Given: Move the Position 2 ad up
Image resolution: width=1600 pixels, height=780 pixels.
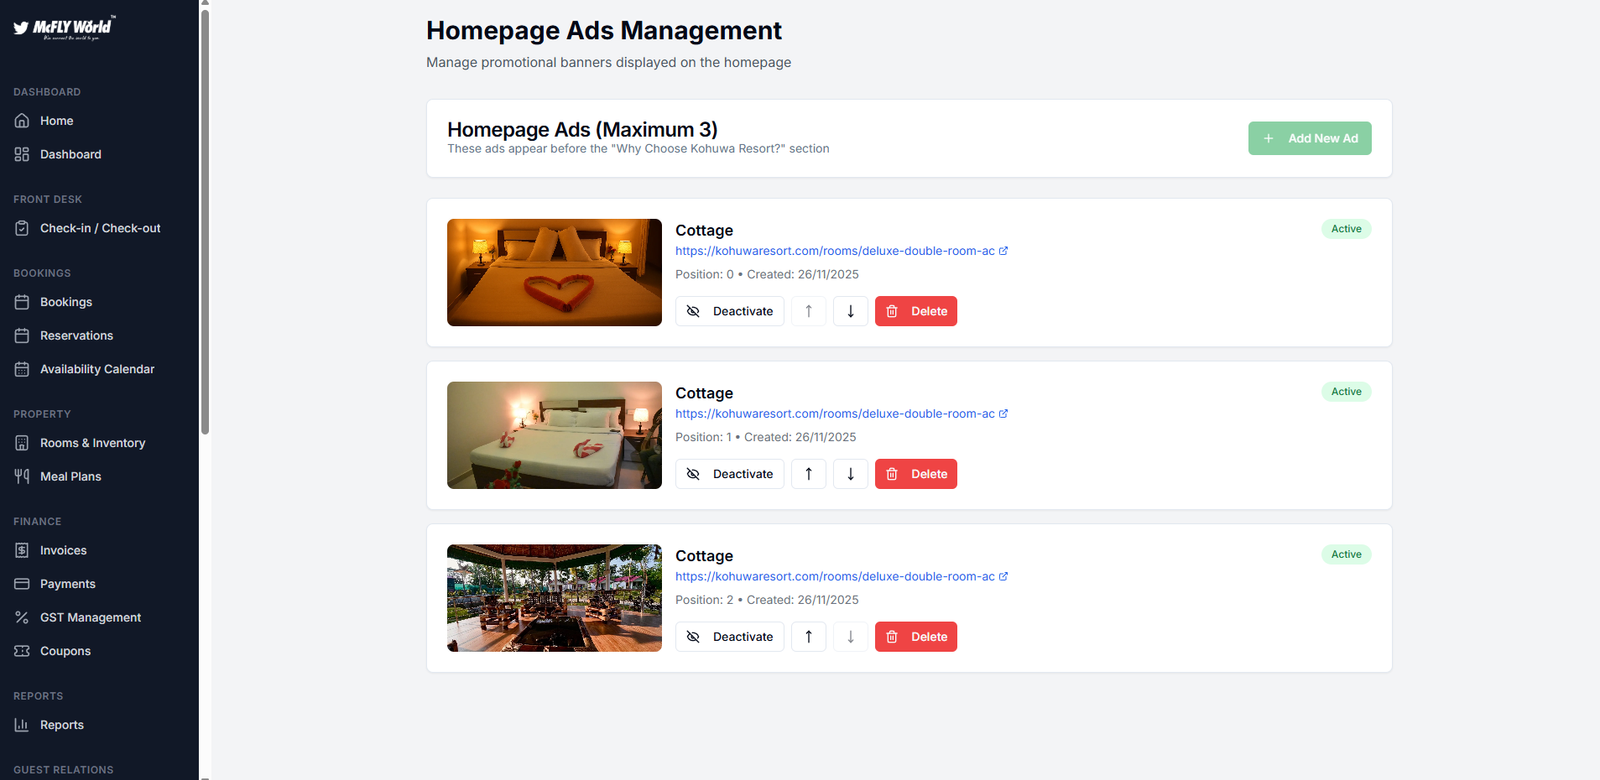Looking at the screenshot, I should (x=809, y=637).
